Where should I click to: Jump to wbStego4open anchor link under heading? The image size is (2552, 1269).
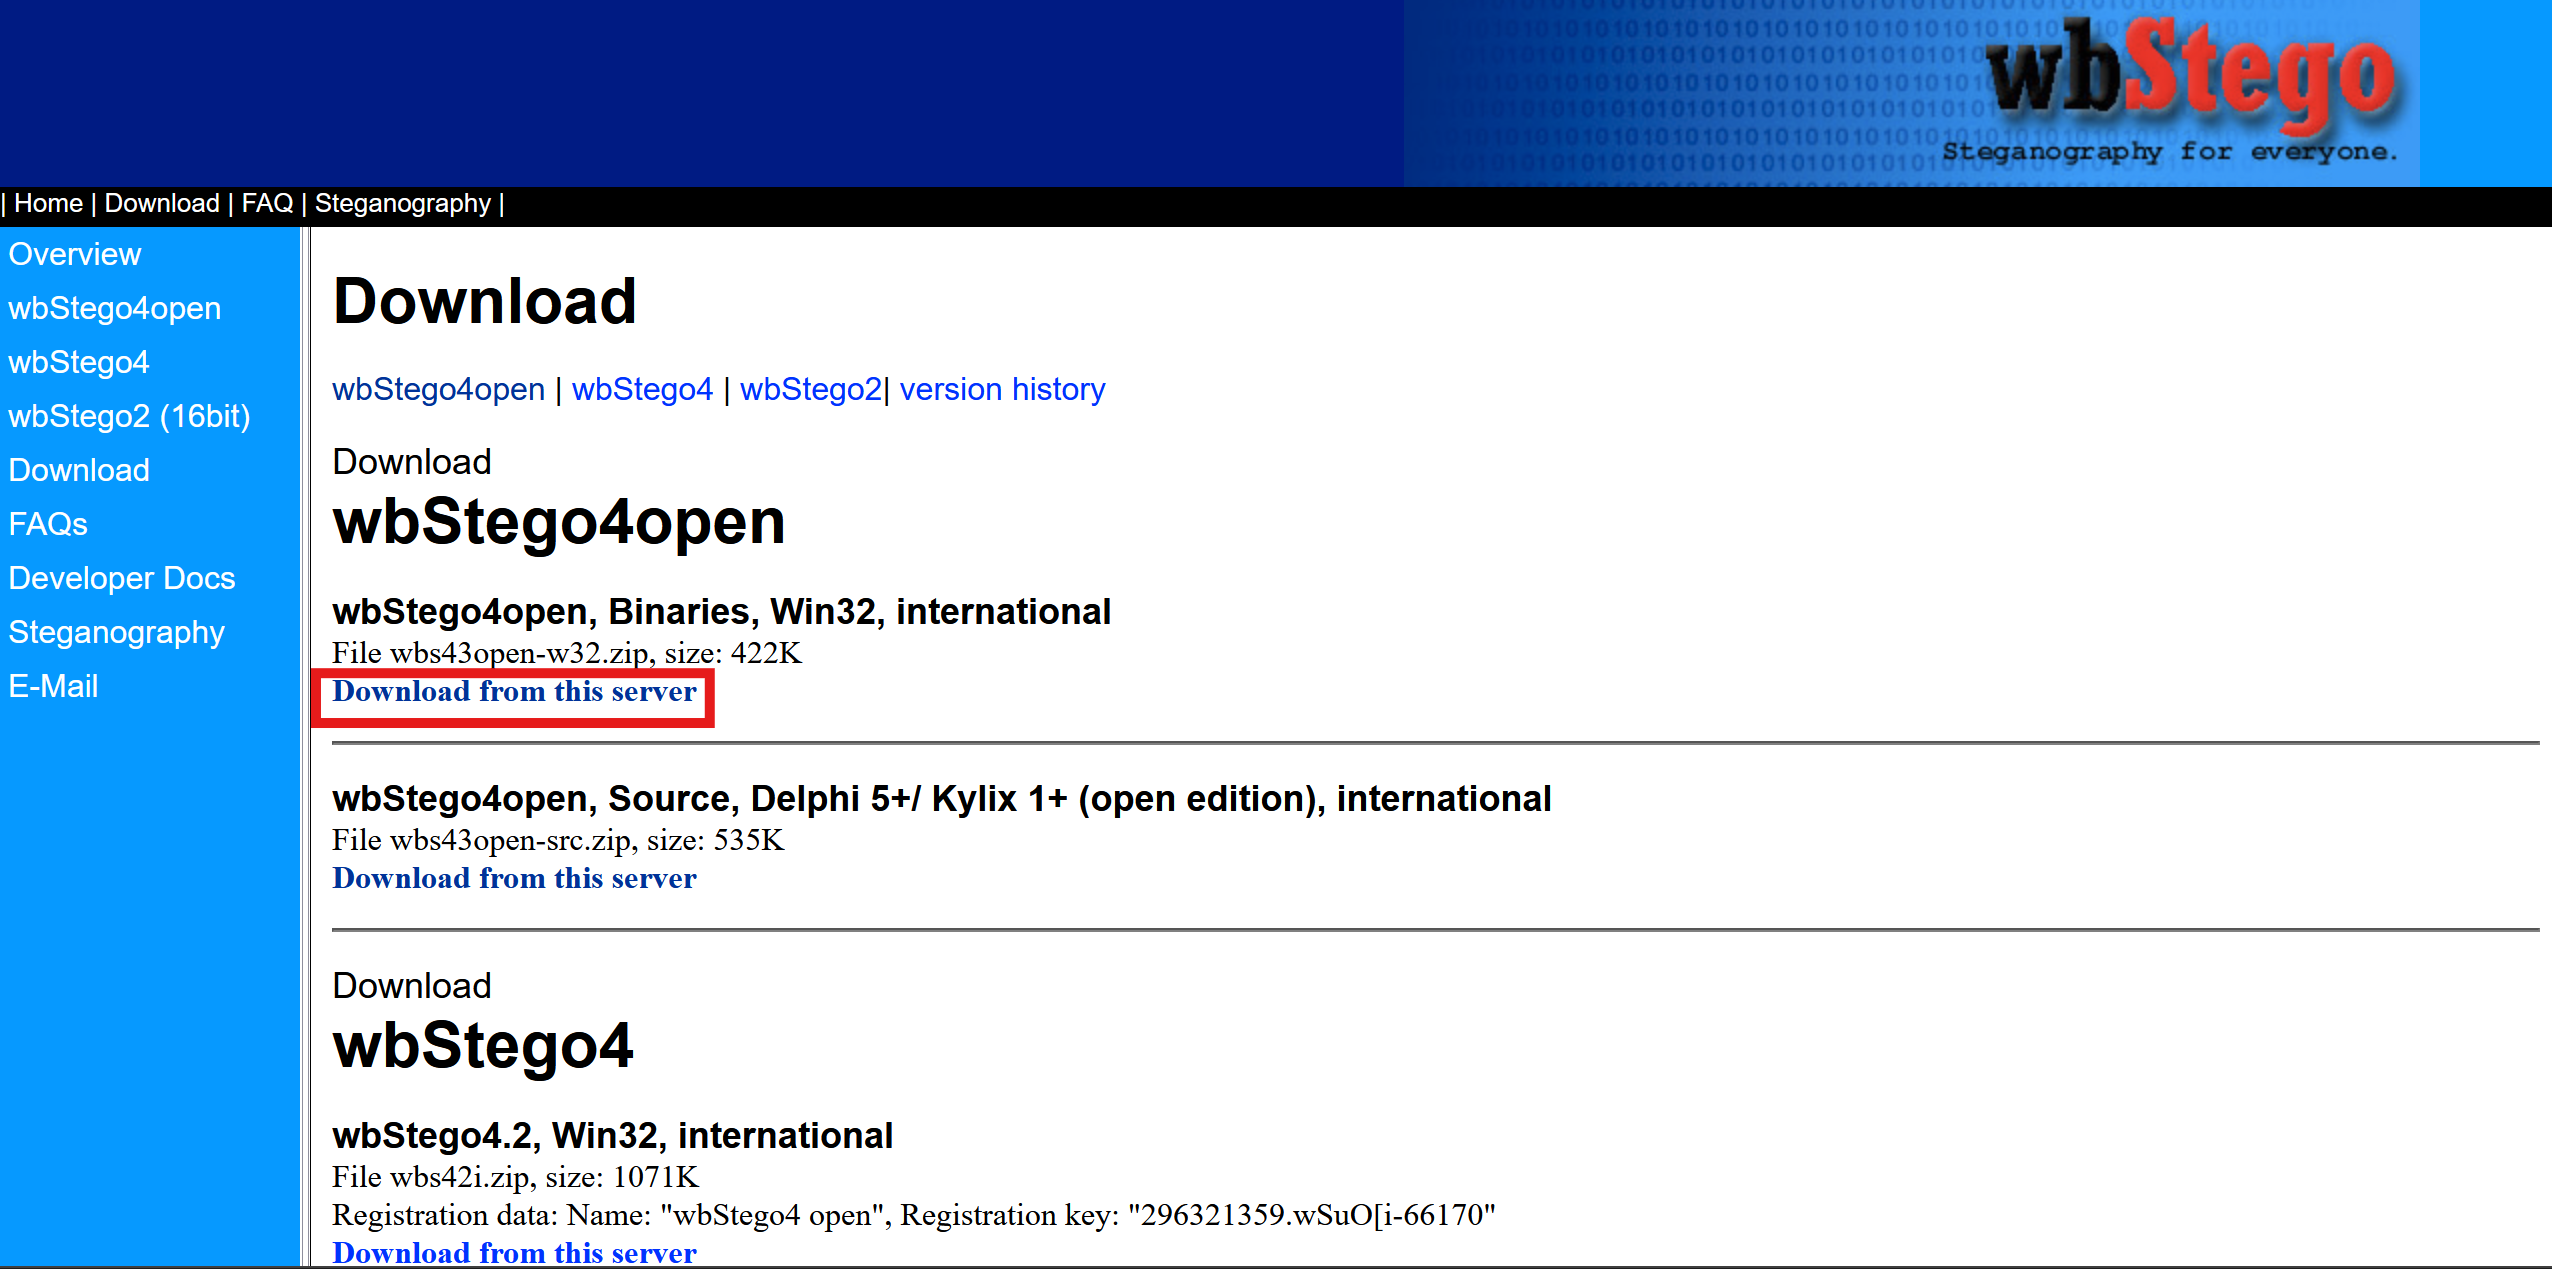pyautogui.click(x=439, y=390)
